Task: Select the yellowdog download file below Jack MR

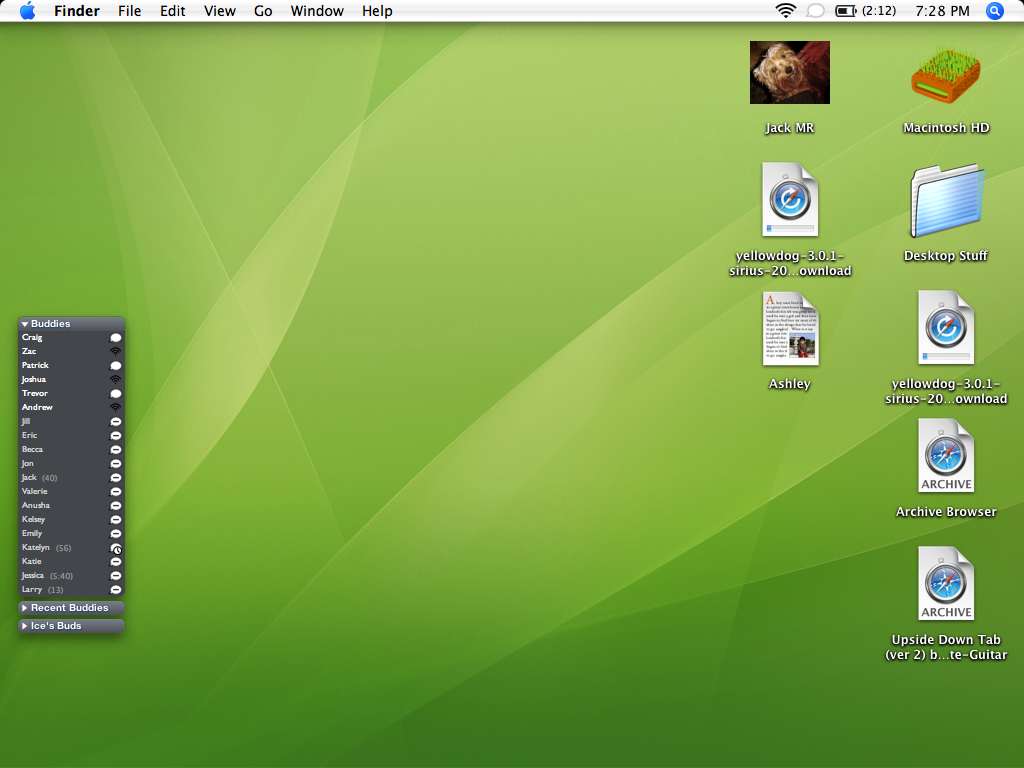Action: click(790, 199)
